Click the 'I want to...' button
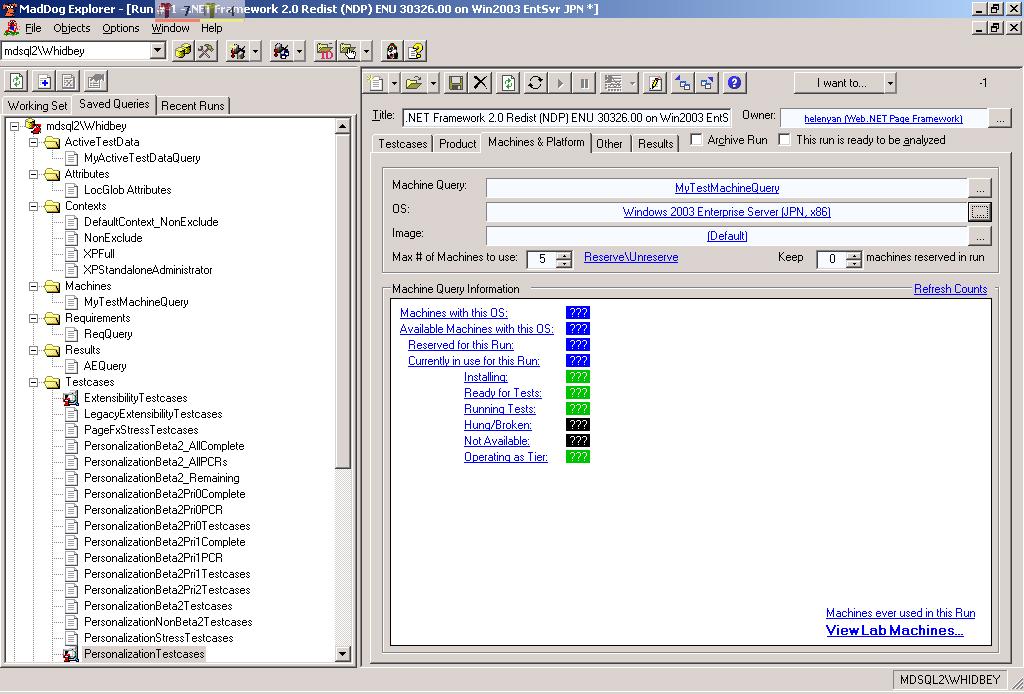The image size is (1024, 694). coord(840,83)
